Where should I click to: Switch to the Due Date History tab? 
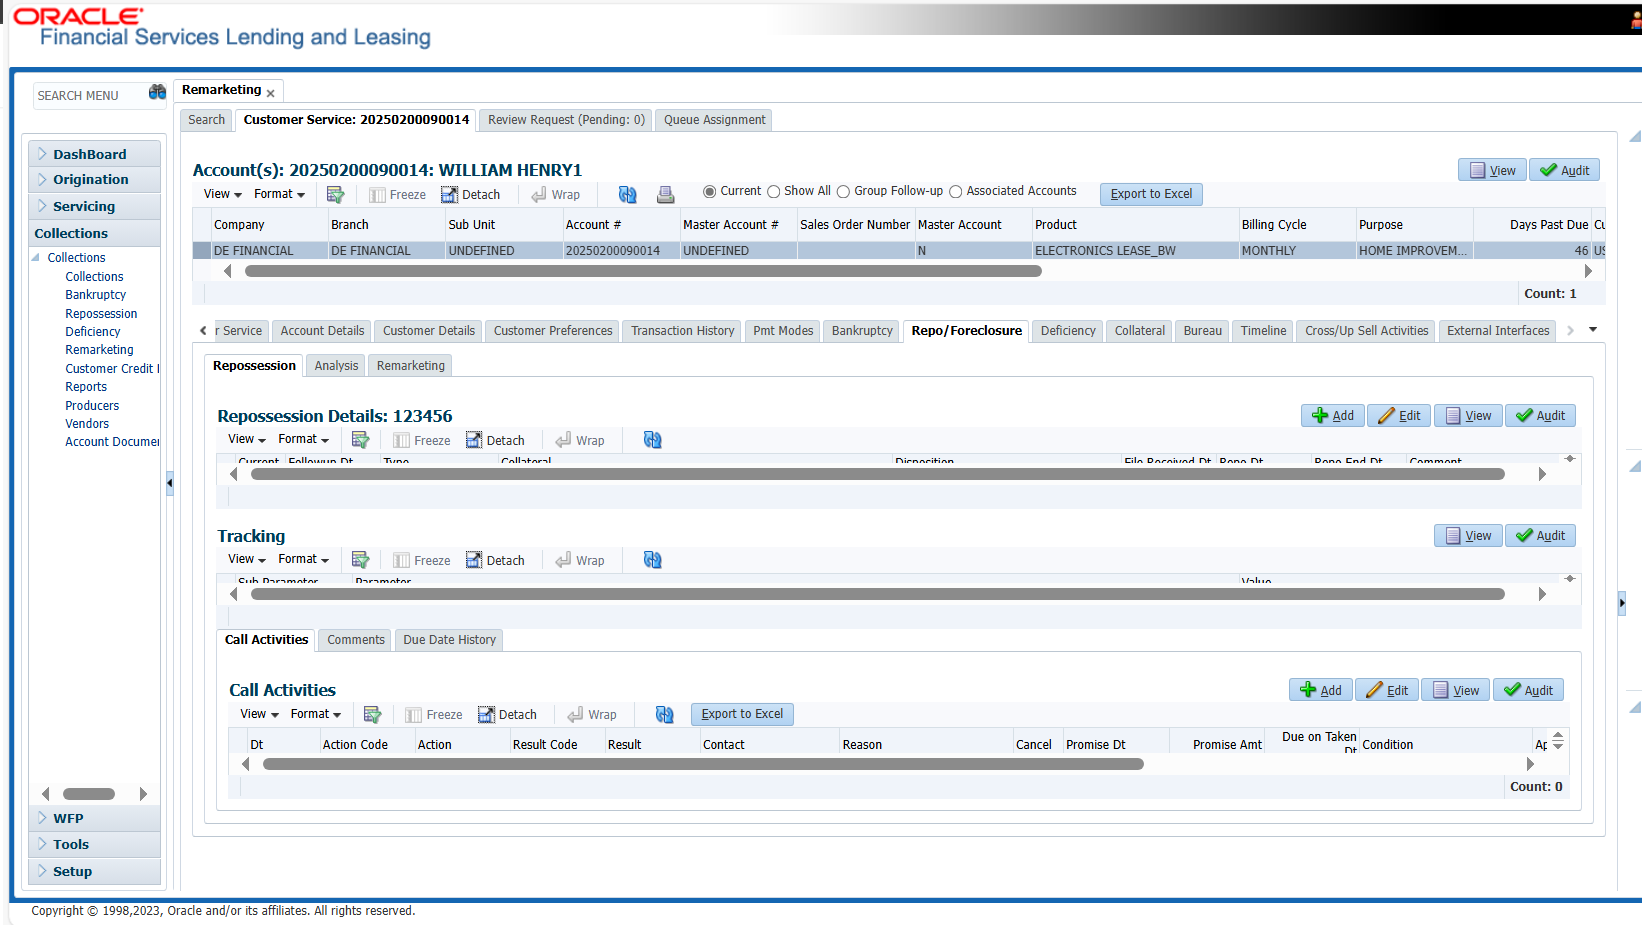[x=449, y=640]
